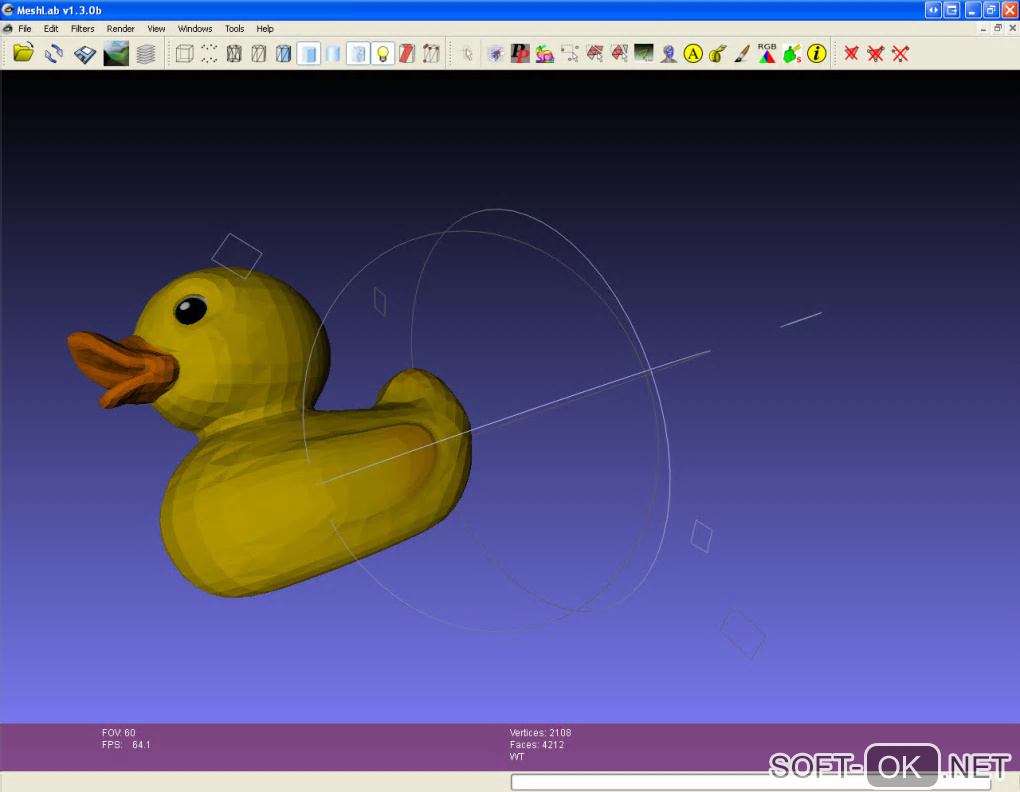Open a mesh file with folder icon

tap(23, 53)
